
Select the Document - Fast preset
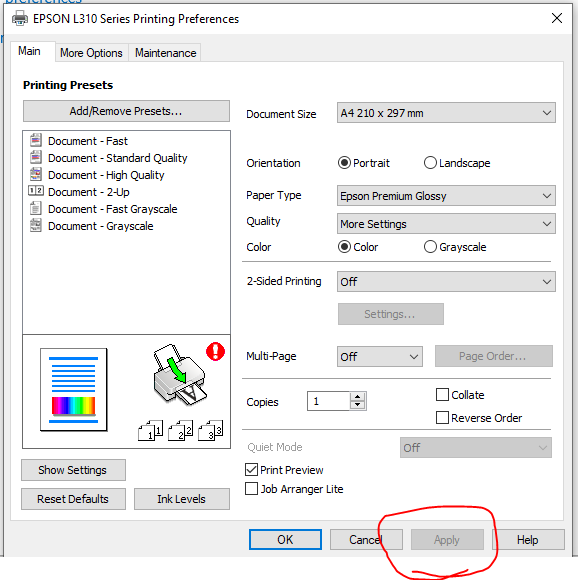pyautogui.click(x=88, y=141)
